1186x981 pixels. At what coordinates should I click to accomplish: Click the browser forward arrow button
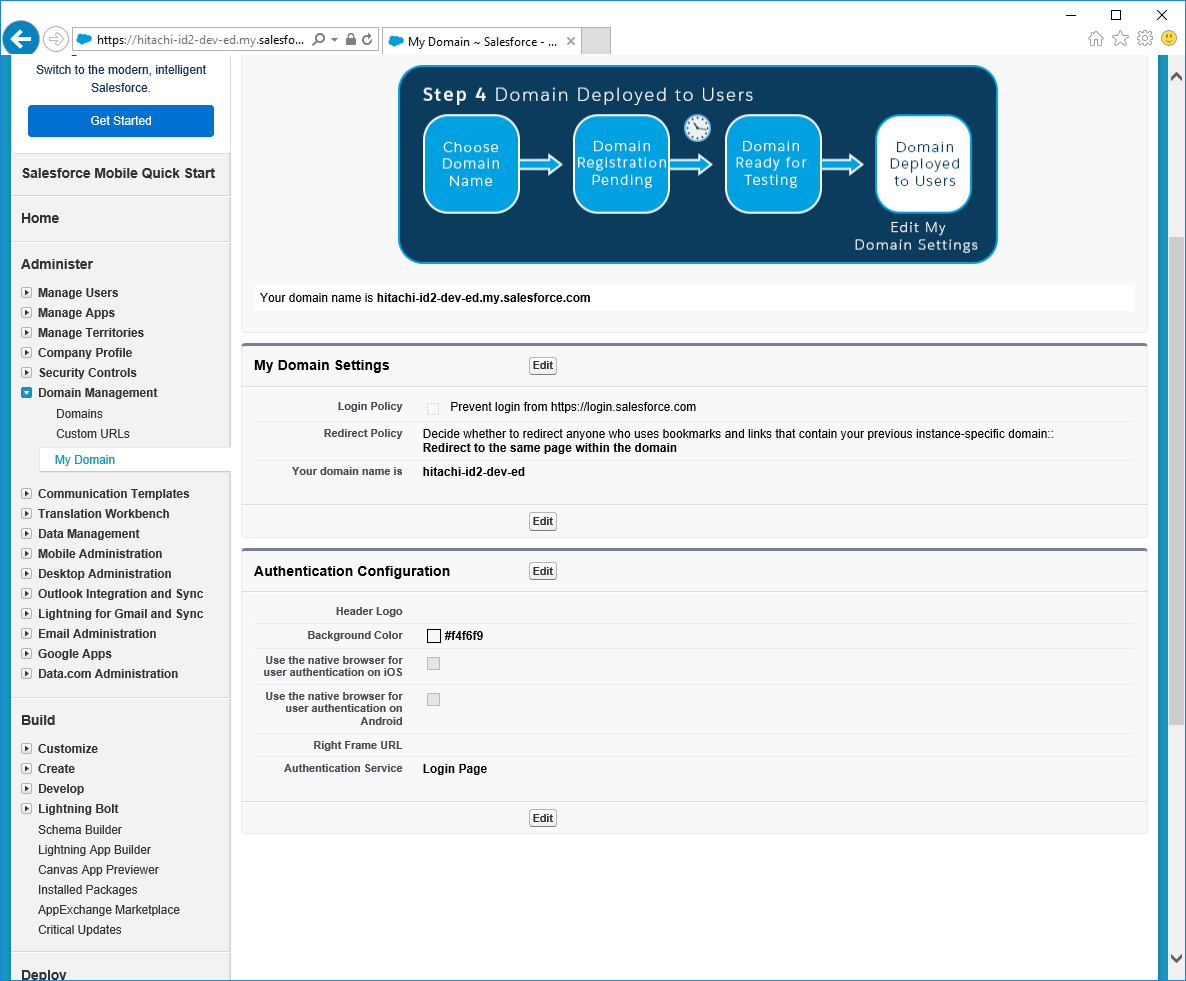pyautogui.click(x=56, y=39)
